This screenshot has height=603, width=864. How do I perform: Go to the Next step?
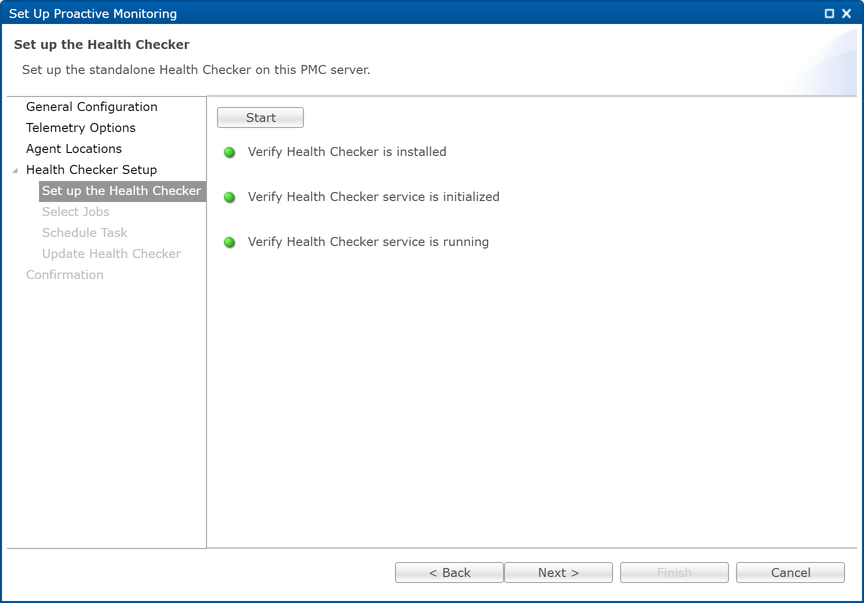(x=558, y=573)
